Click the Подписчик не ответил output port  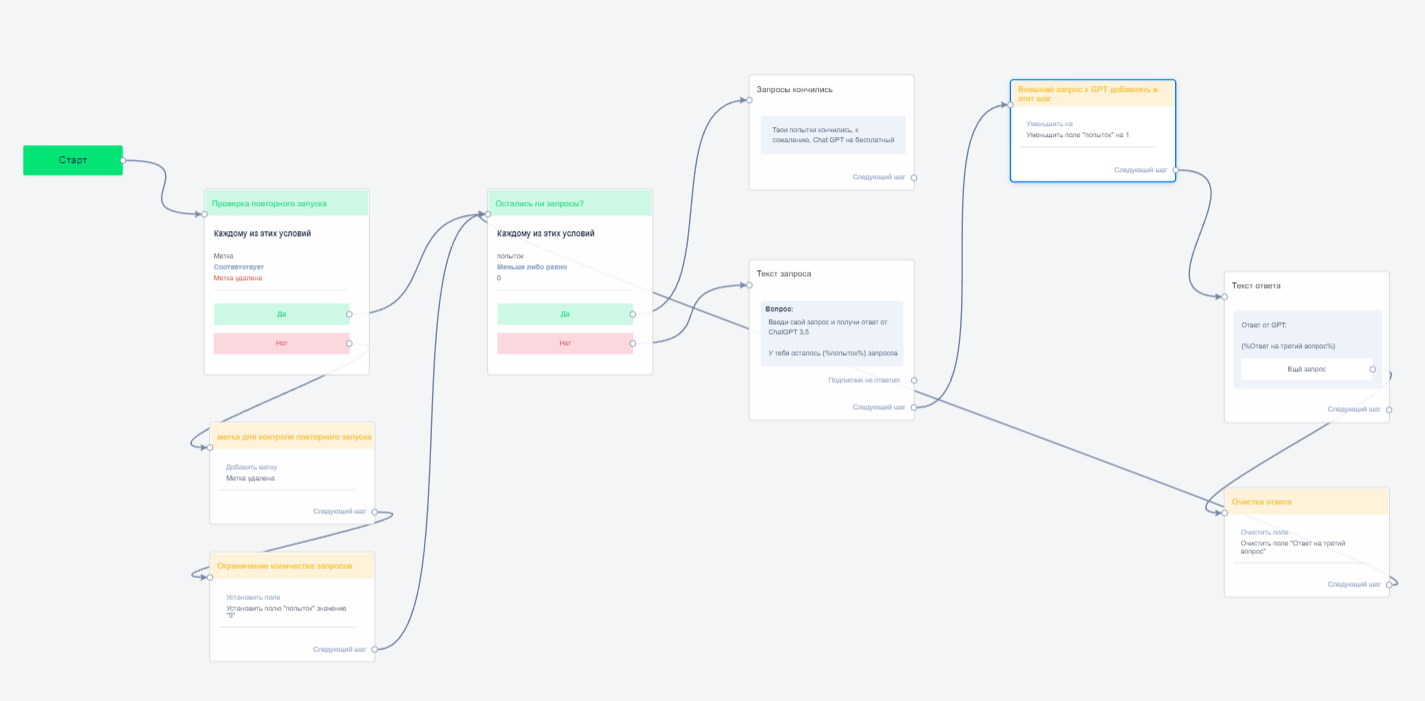[x=914, y=380]
